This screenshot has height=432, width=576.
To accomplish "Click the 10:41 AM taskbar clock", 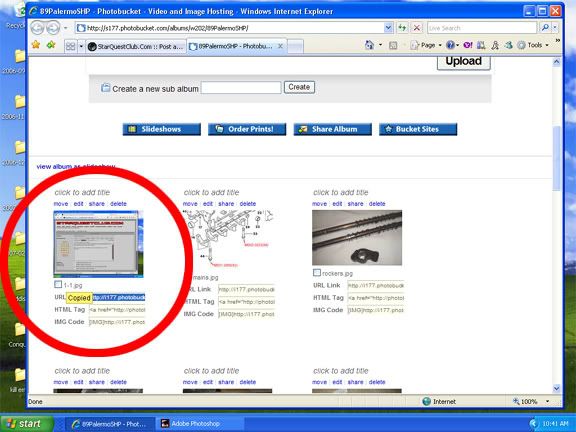I will (x=555, y=424).
